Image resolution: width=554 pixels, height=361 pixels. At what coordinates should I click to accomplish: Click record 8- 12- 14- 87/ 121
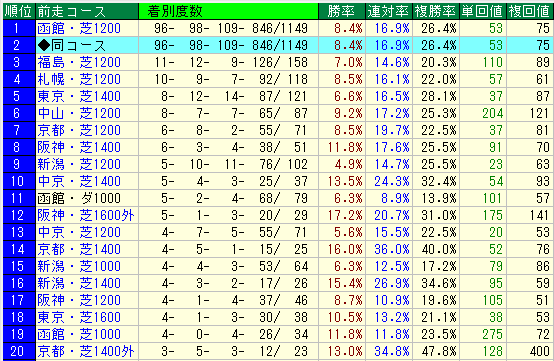[x=234, y=96]
